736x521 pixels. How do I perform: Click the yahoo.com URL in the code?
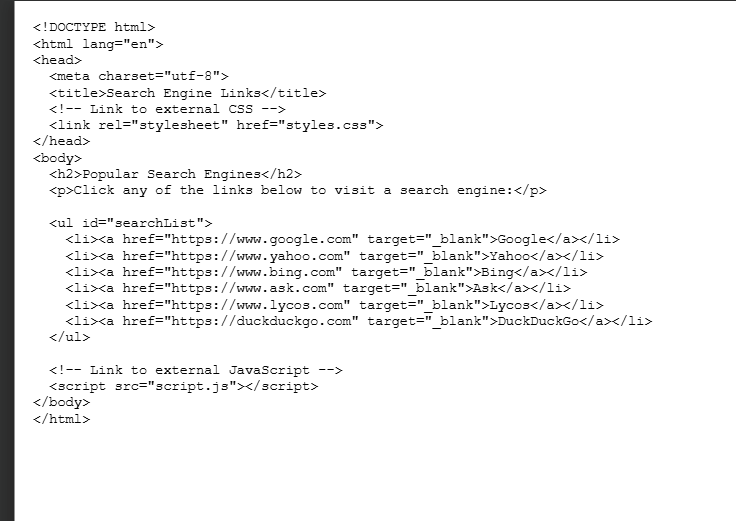(x=259, y=256)
